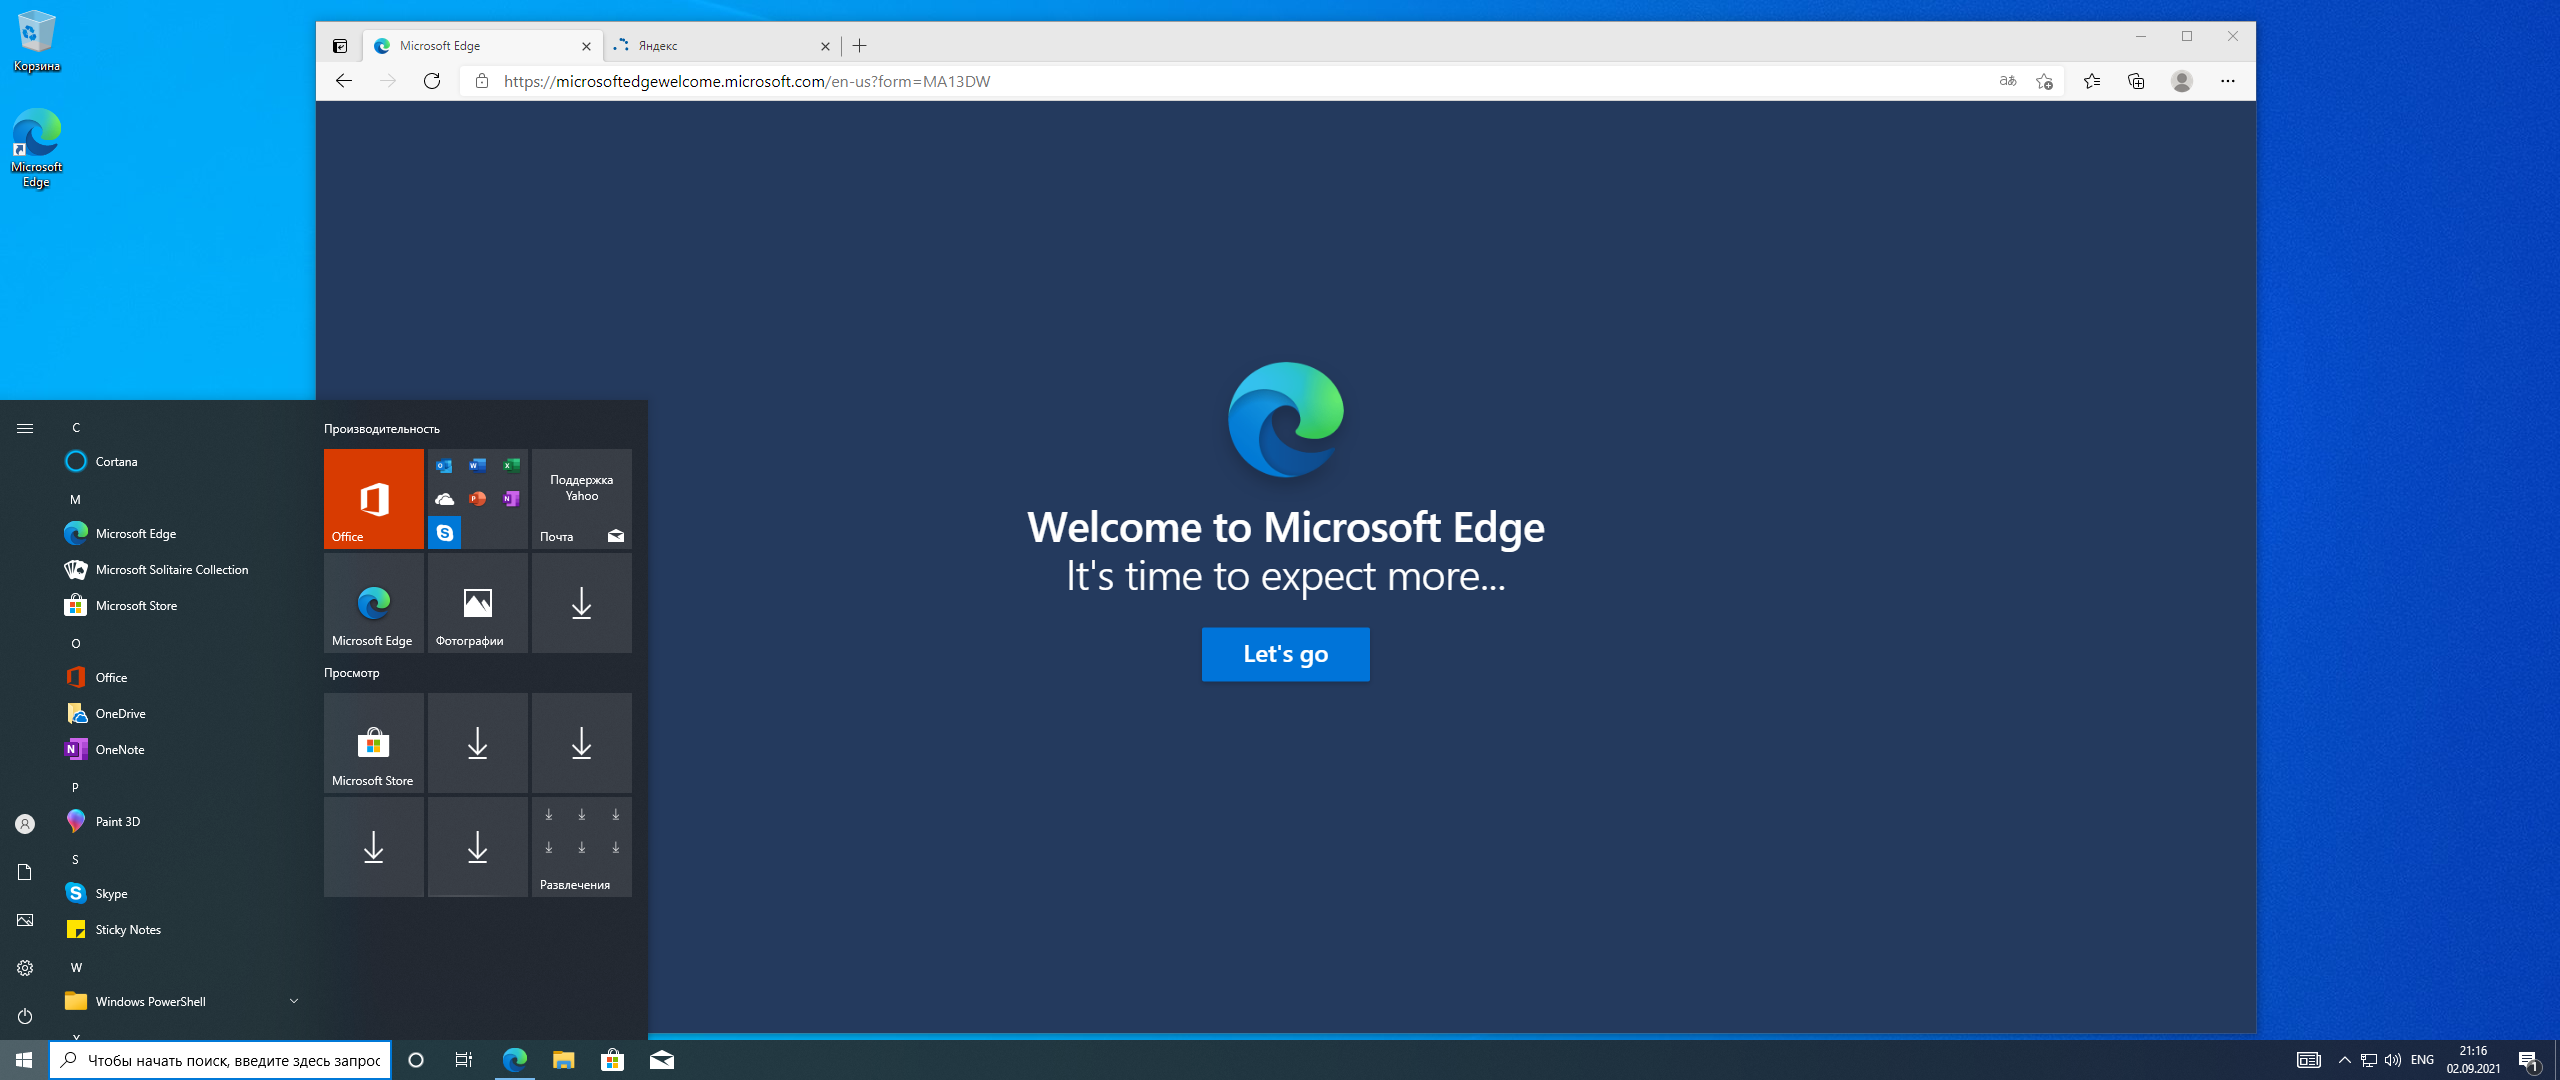Click the add to favorites star icon

coord(2044,81)
